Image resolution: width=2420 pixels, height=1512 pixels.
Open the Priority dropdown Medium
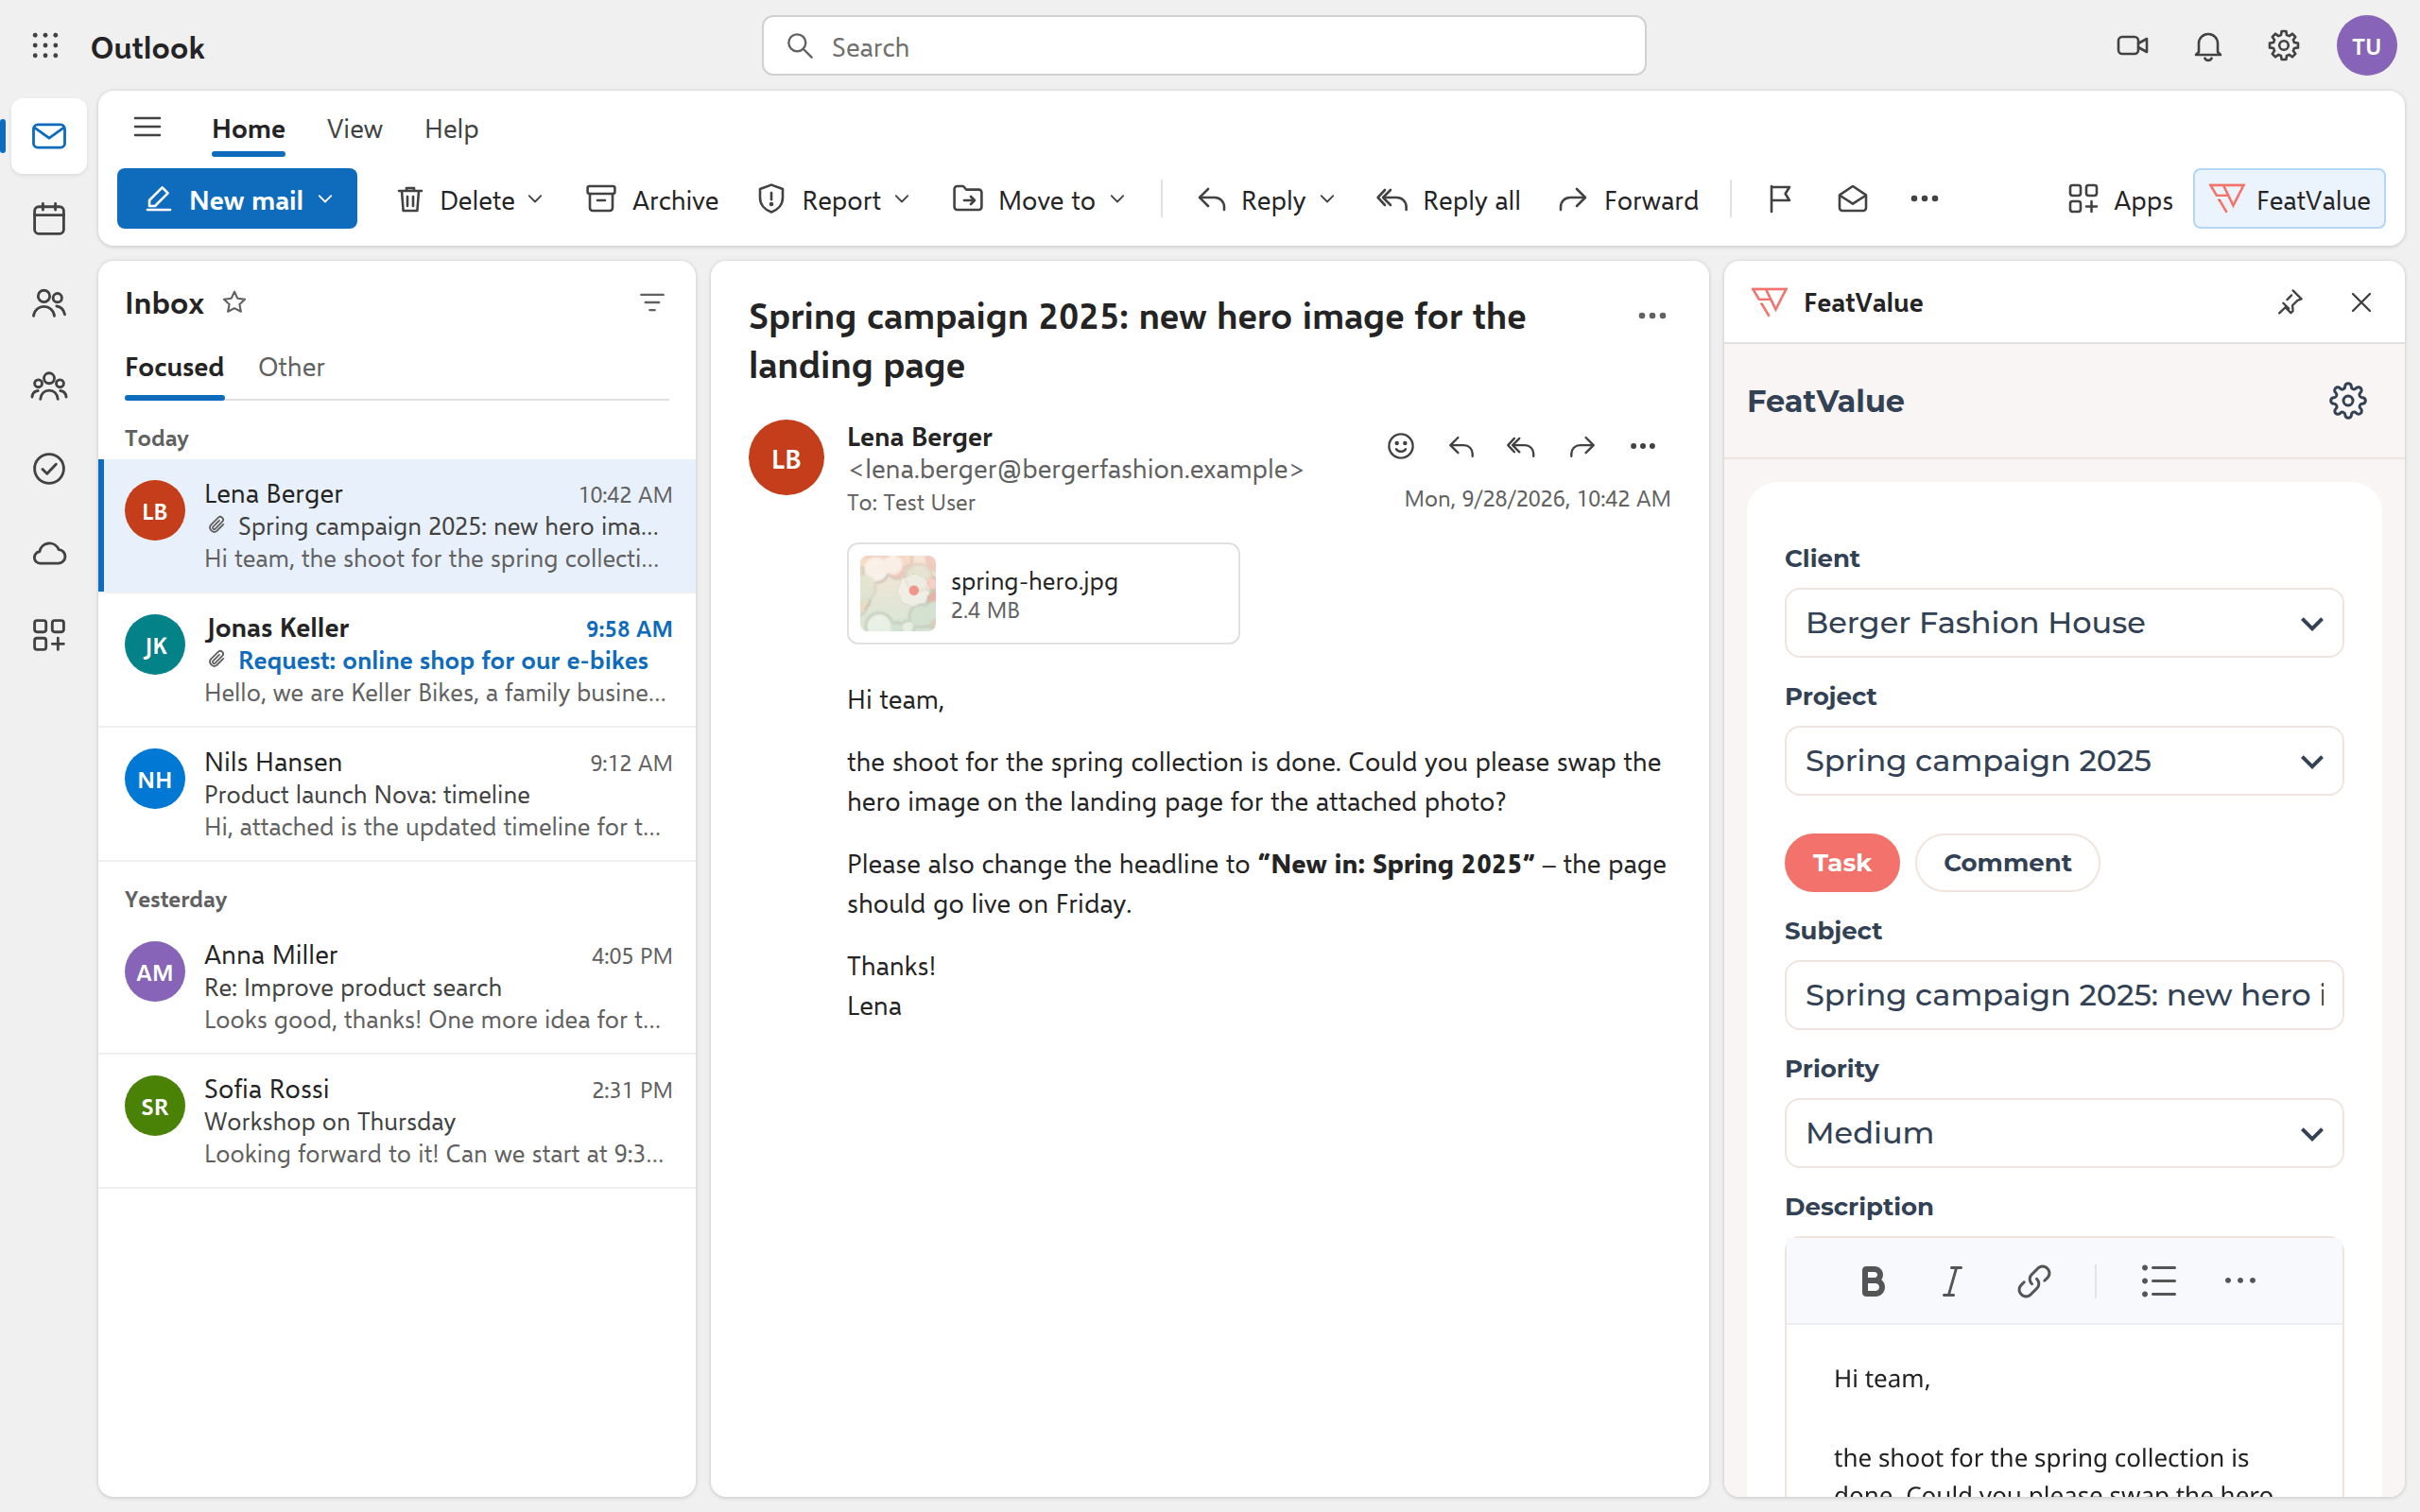tap(2063, 1133)
